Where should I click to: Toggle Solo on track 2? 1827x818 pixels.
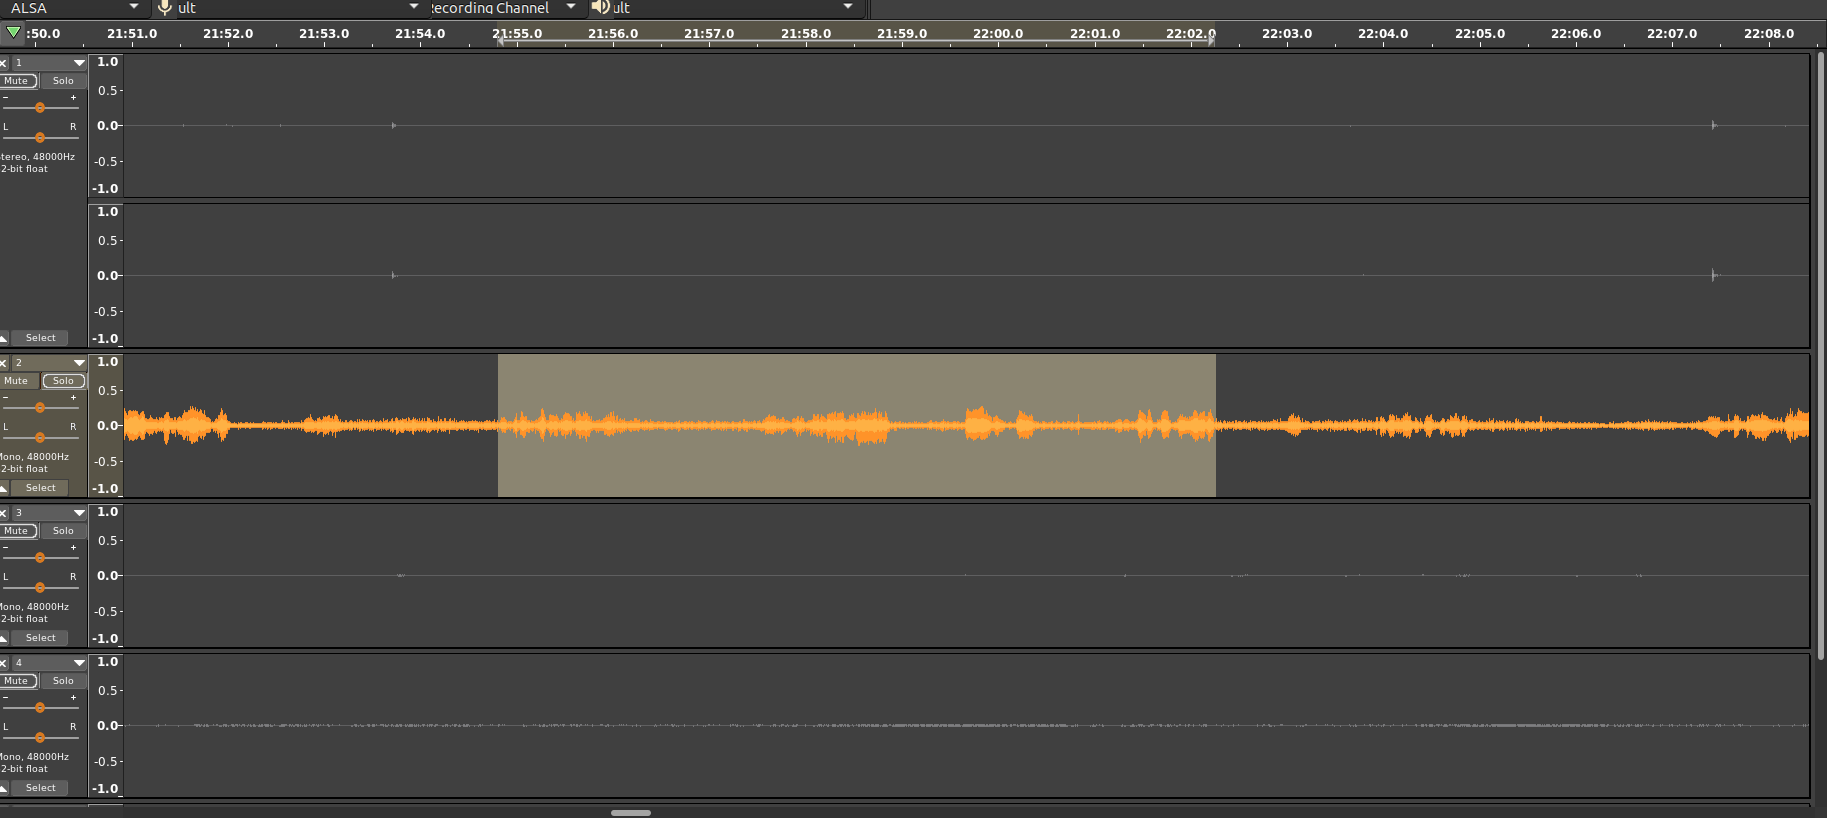[64, 381]
